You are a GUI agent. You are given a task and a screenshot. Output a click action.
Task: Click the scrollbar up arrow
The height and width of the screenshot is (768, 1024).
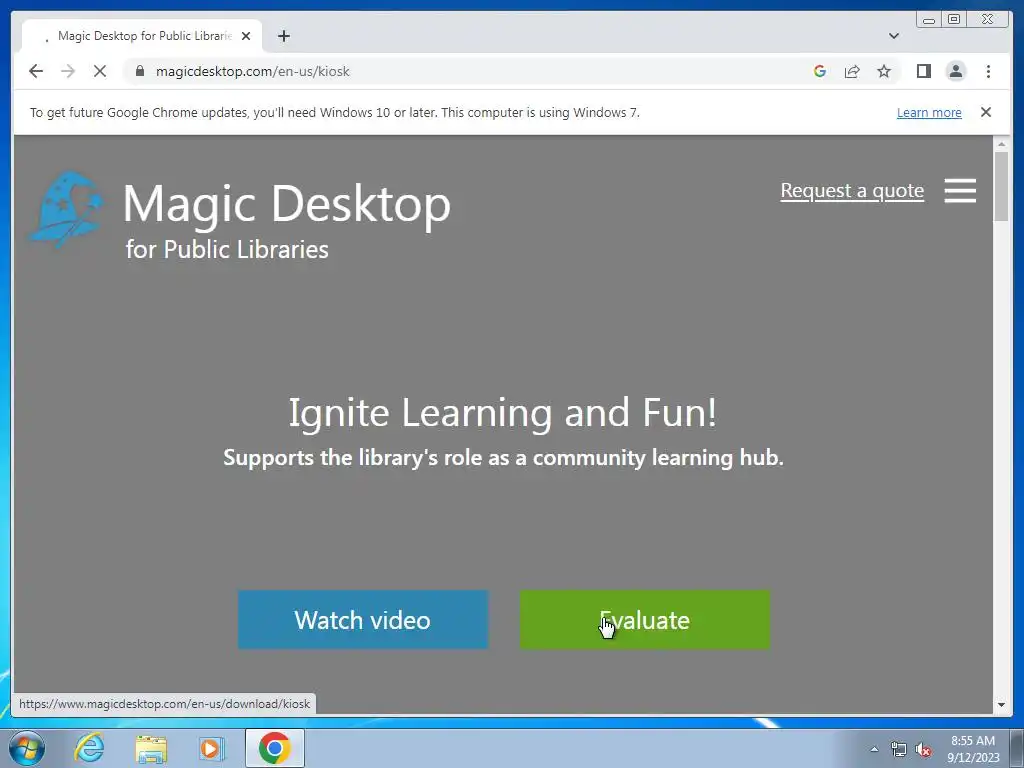pyautogui.click(x=1001, y=144)
